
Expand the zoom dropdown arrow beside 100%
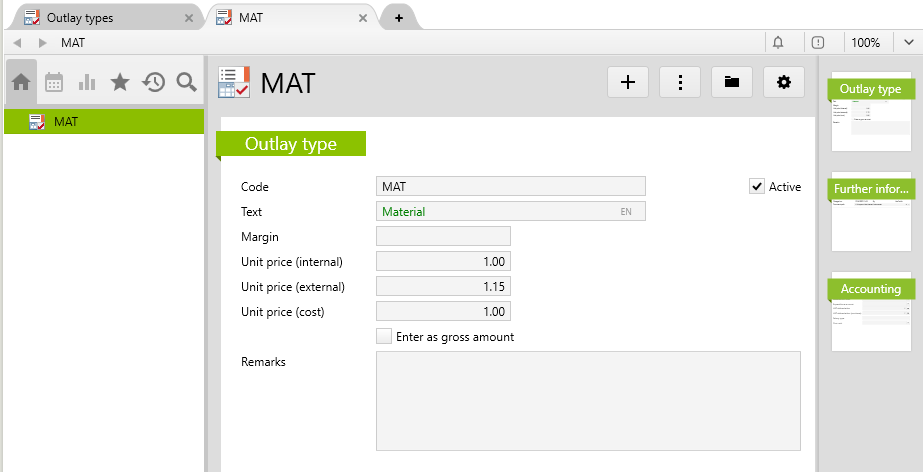point(908,42)
